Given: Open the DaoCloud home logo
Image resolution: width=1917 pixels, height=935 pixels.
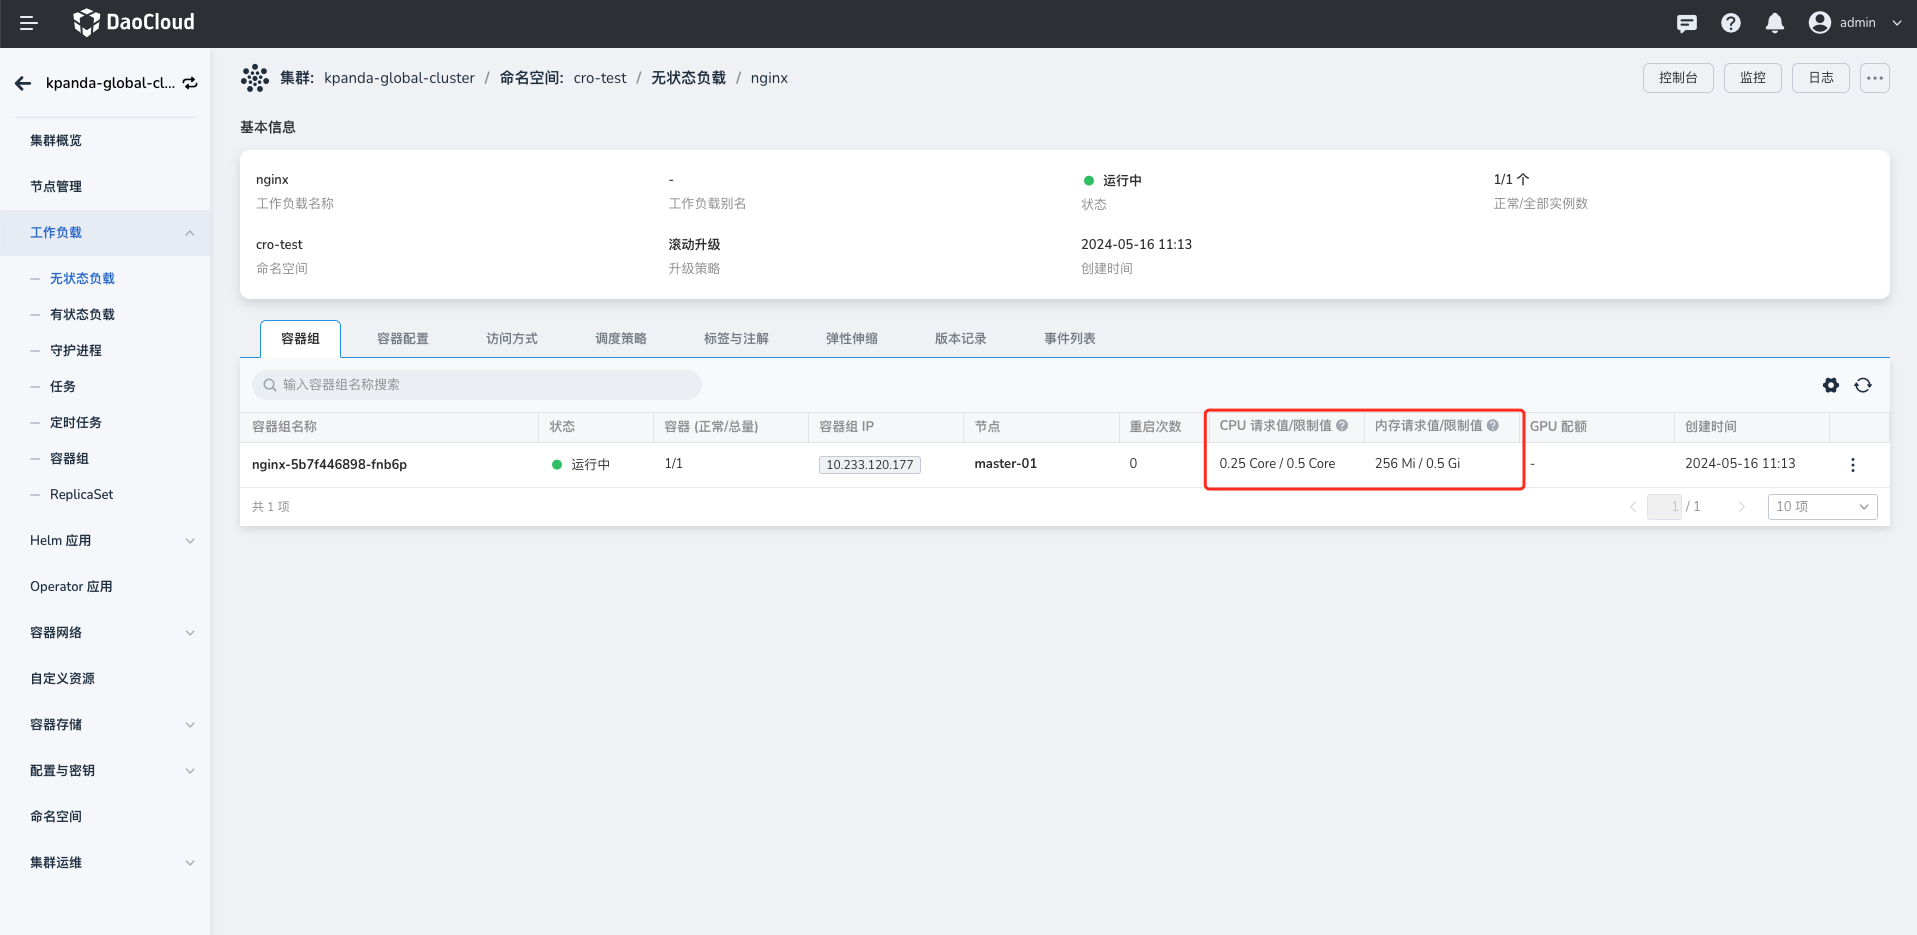Looking at the screenshot, I should pos(133,22).
